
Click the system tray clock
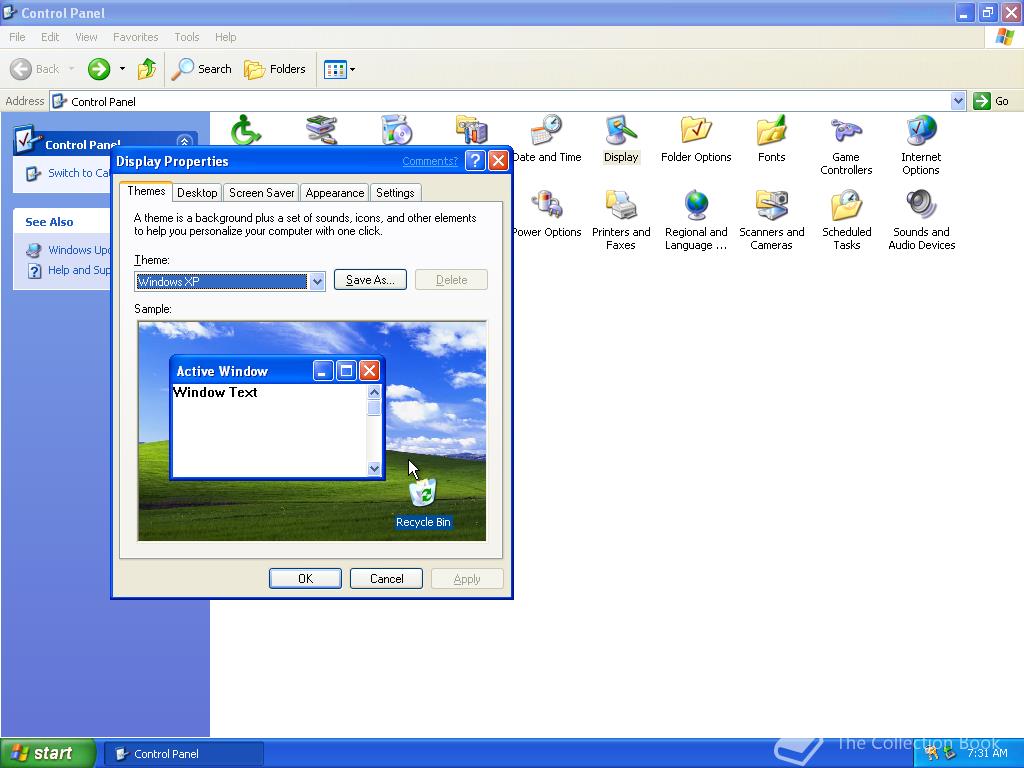point(987,753)
